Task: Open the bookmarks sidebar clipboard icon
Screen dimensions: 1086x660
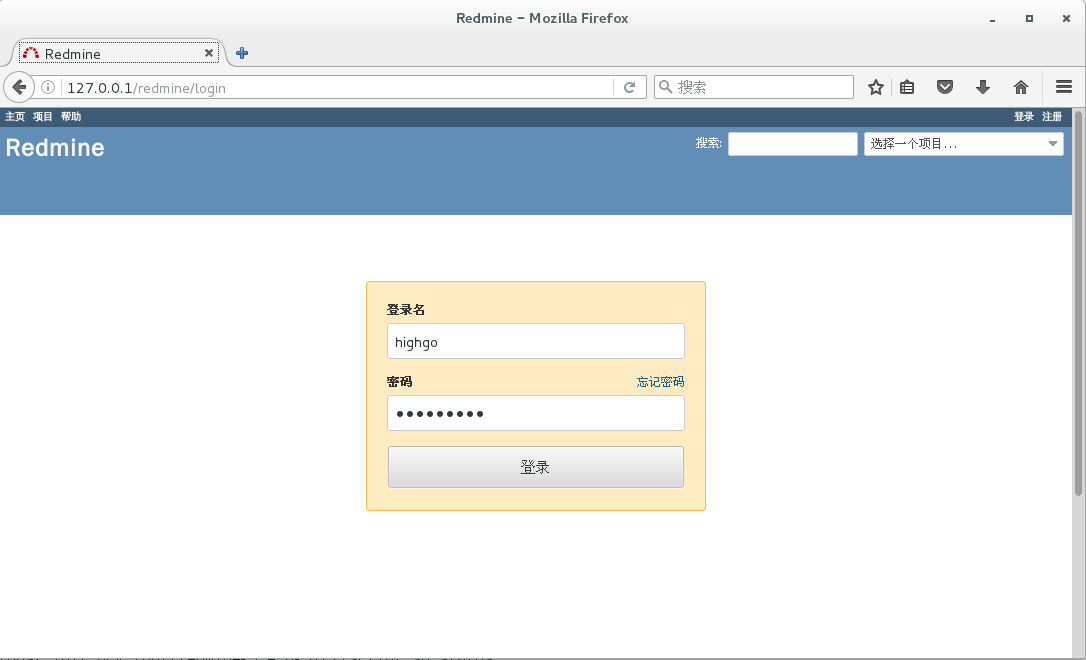Action: (907, 87)
